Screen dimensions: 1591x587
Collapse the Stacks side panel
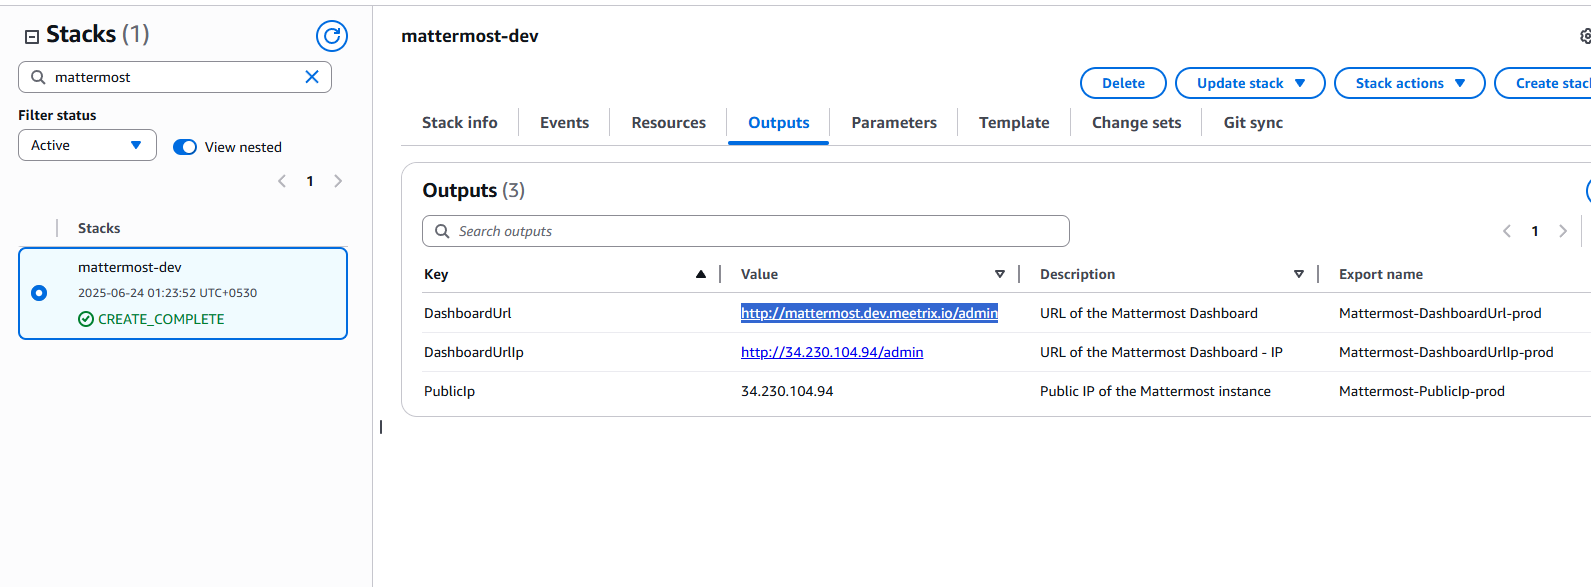coord(32,36)
